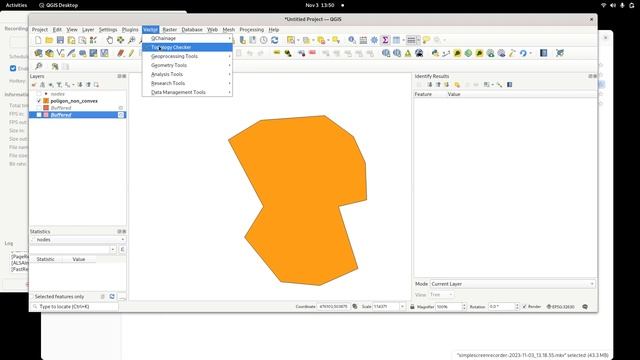
Task: Click the Coordinate input field
Action: (x=333, y=307)
